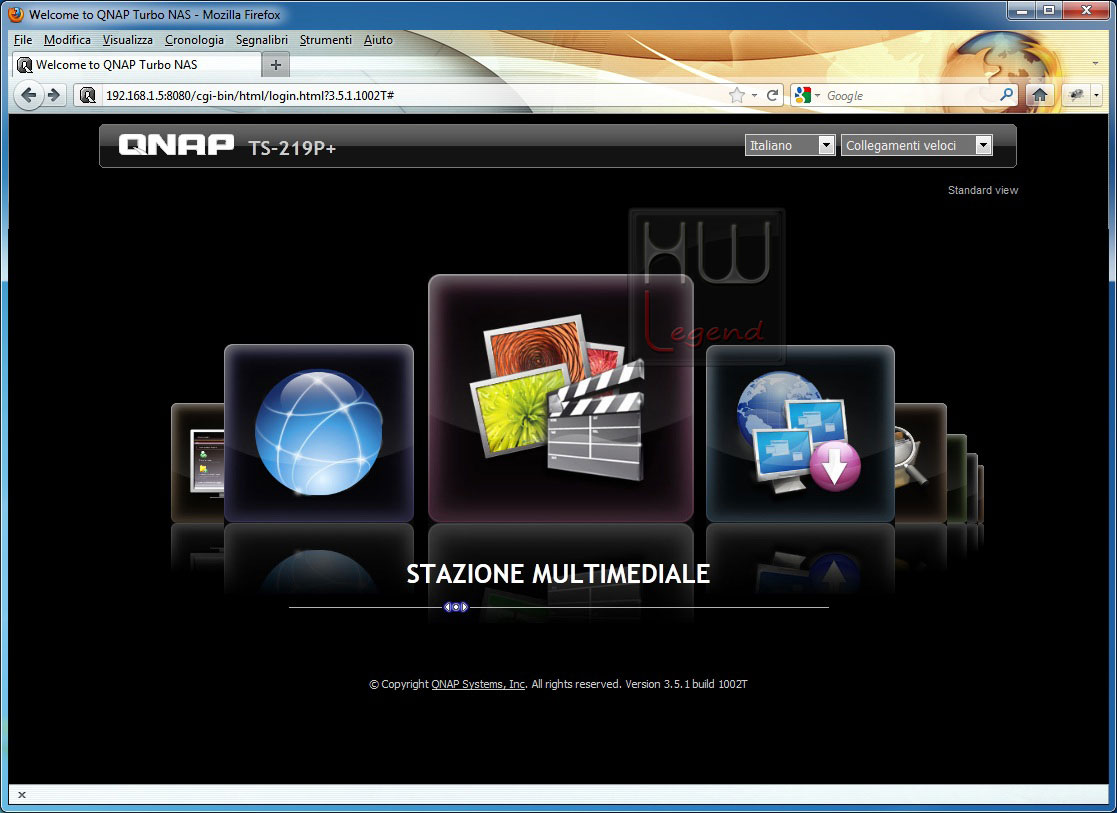Switch to Standard view
This screenshot has width=1117, height=813.
(x=982, y=190)
